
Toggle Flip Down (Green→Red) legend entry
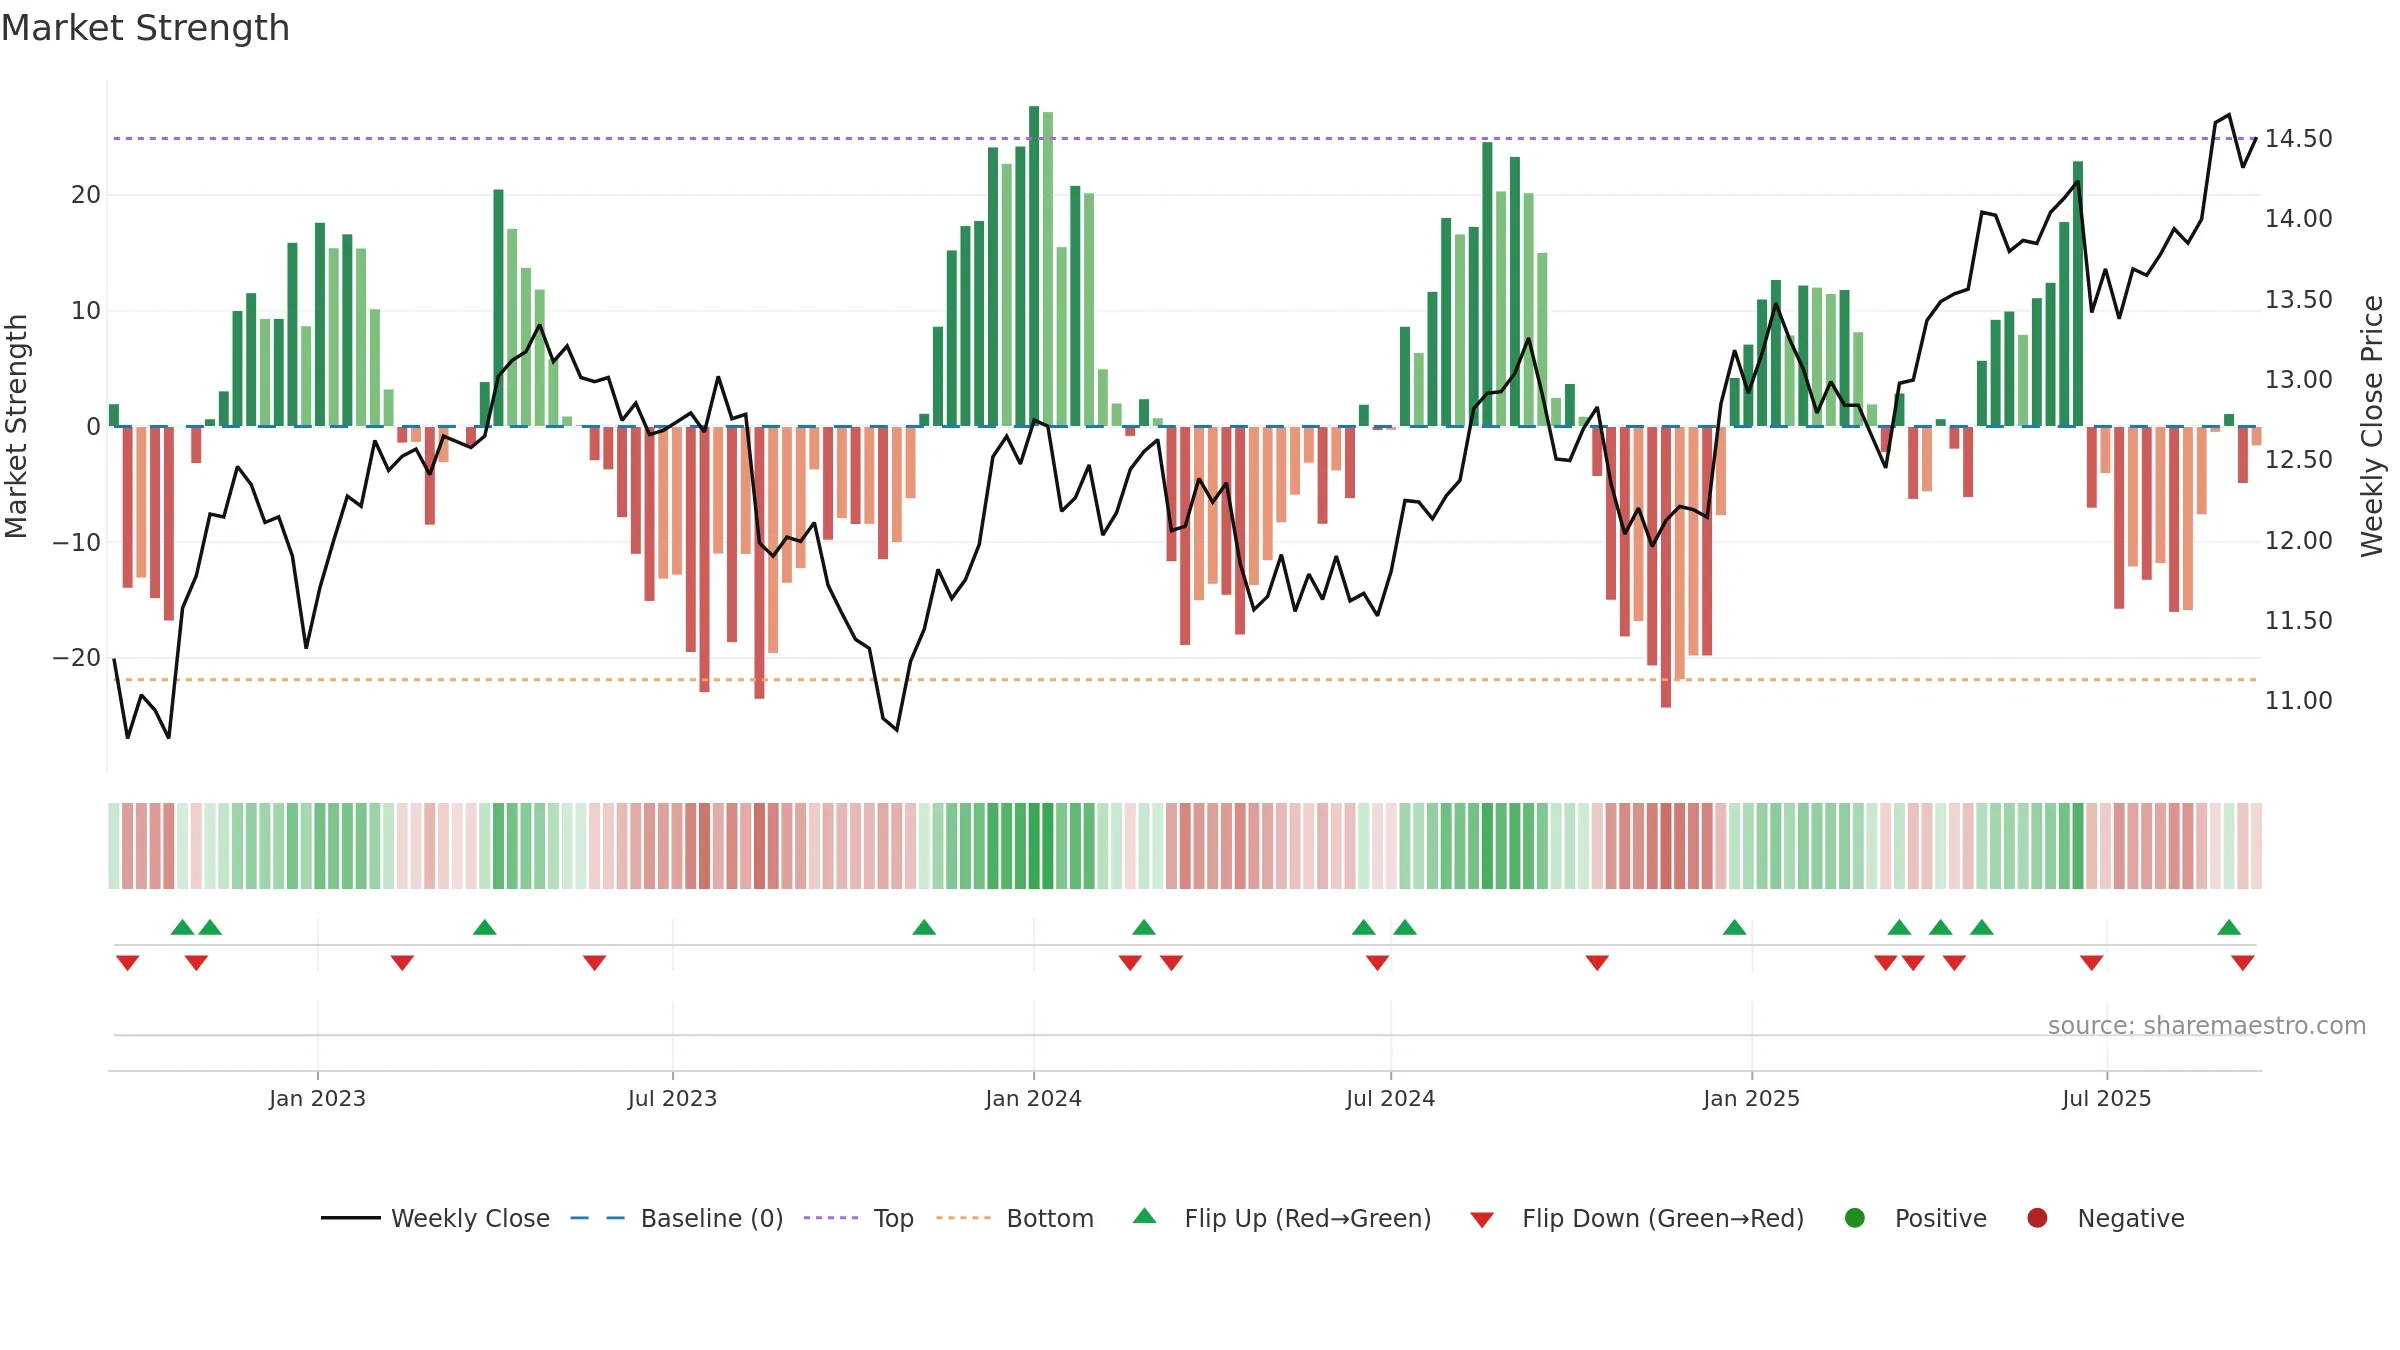(x=1637, y=1218)
